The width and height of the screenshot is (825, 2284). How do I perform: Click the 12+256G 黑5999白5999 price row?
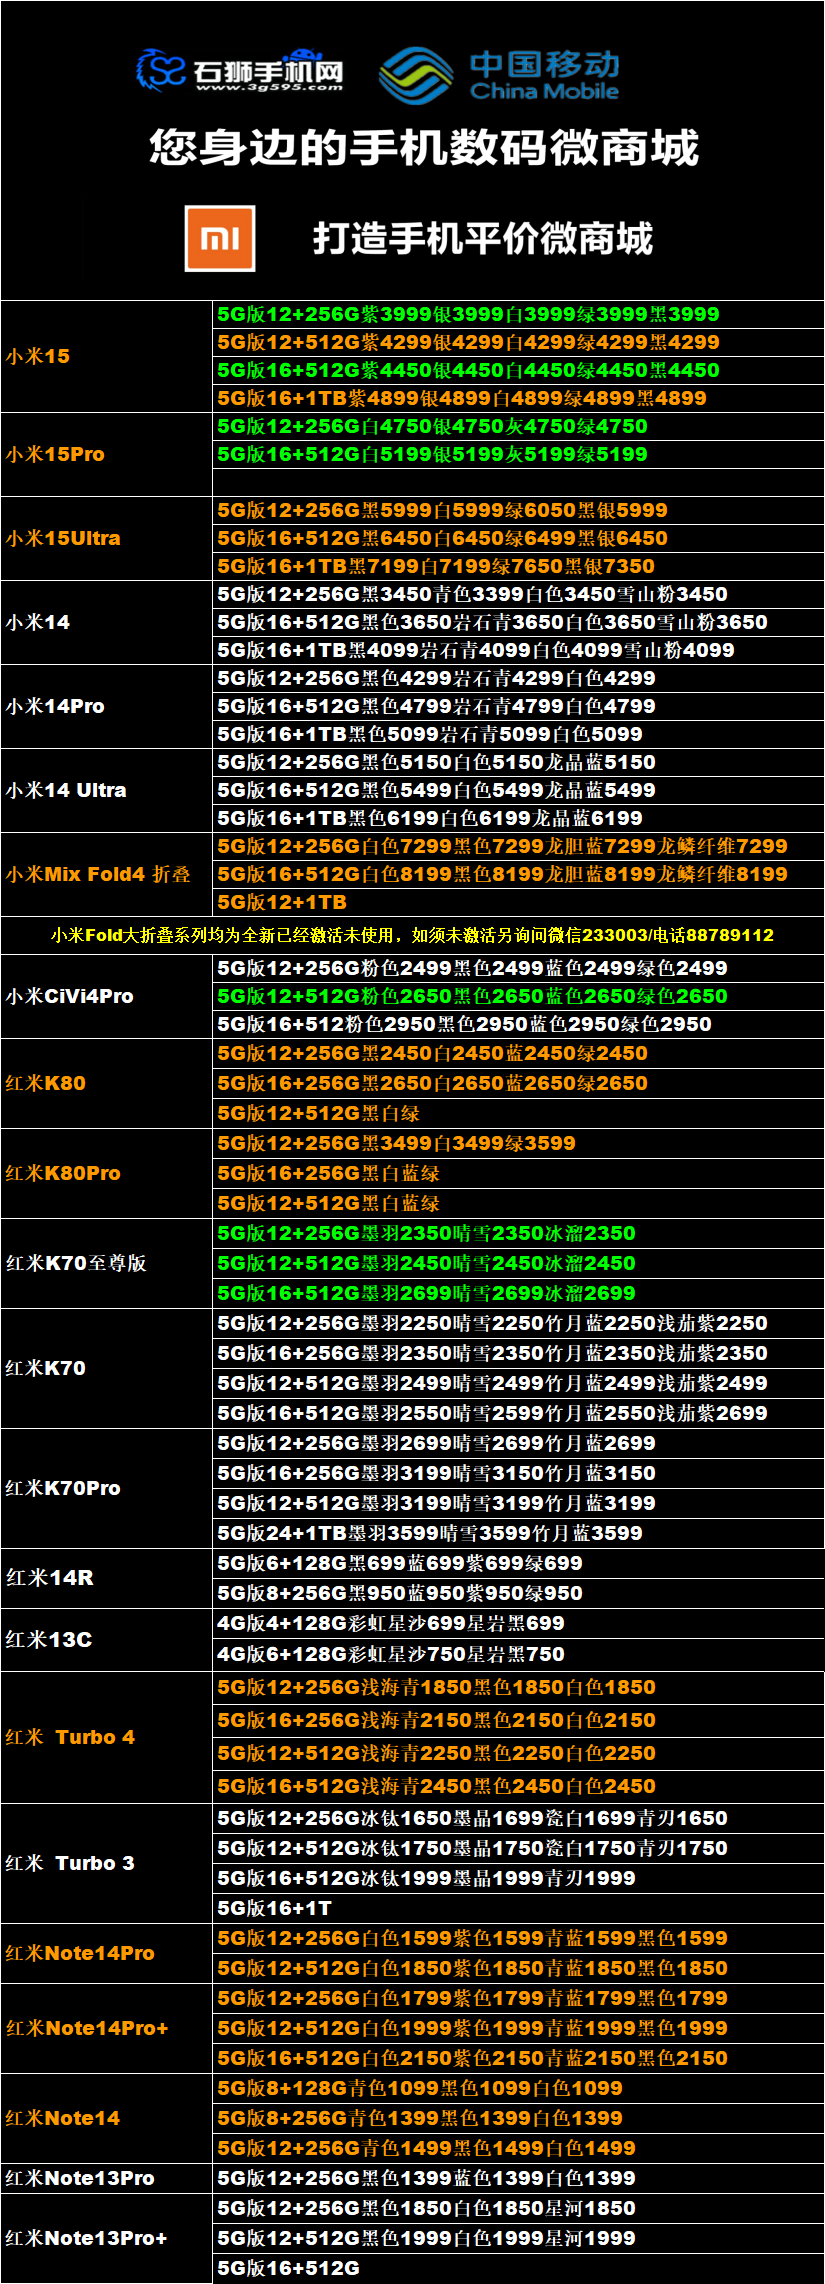(519, 510)
